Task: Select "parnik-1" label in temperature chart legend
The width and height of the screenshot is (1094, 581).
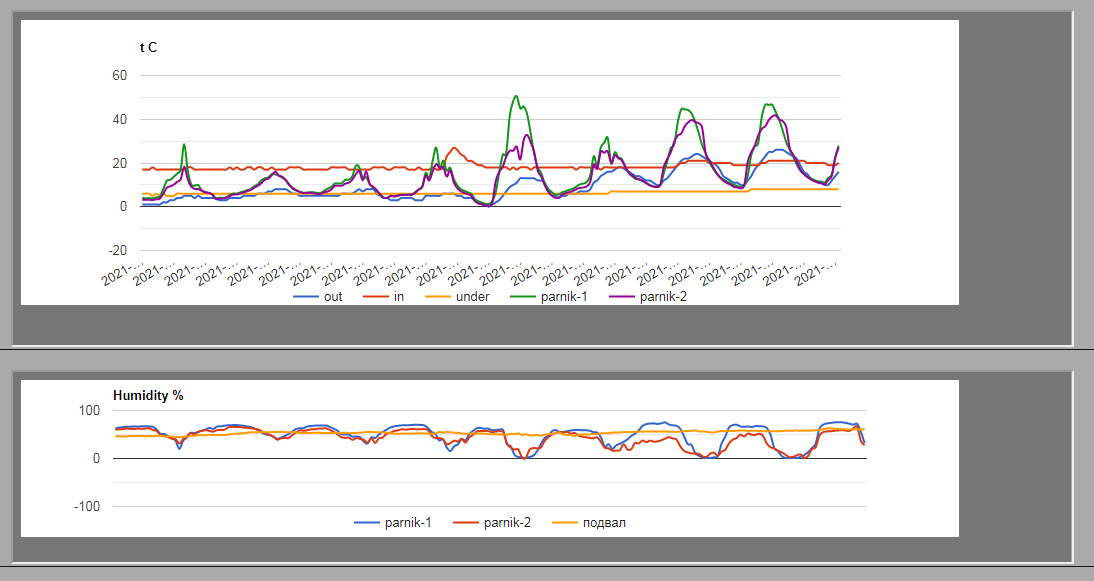Action: [564, 297]
